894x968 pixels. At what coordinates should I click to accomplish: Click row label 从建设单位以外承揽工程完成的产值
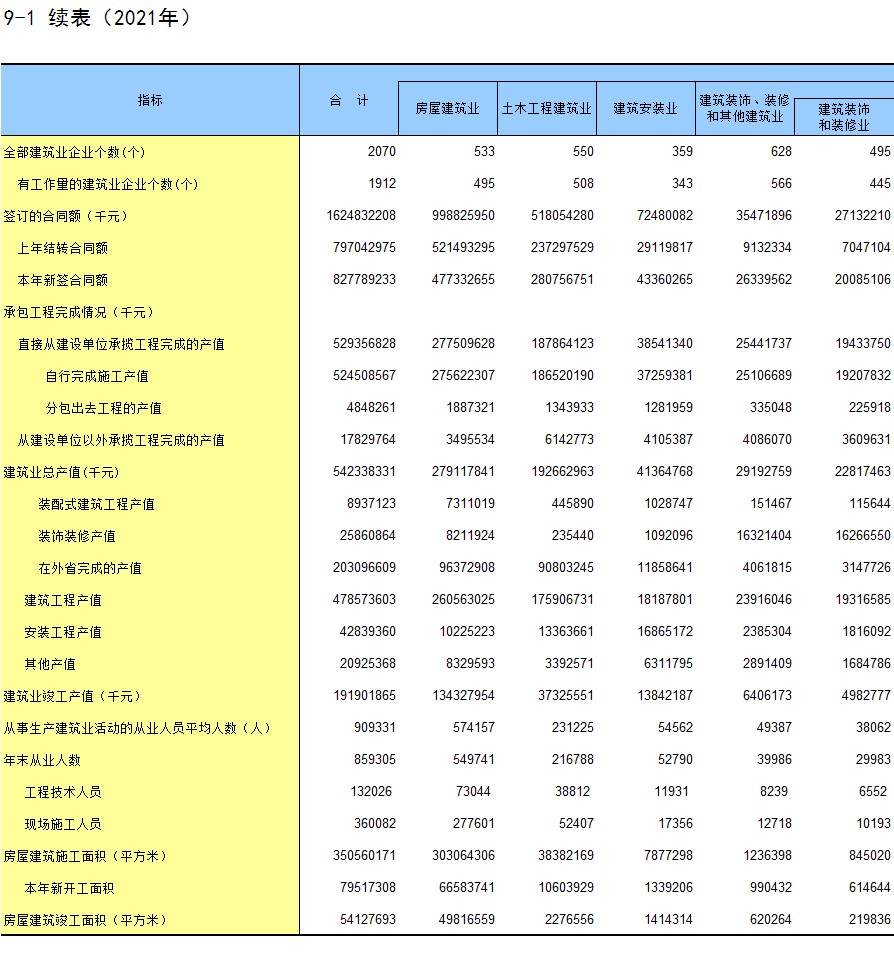[x=121, y=441]
